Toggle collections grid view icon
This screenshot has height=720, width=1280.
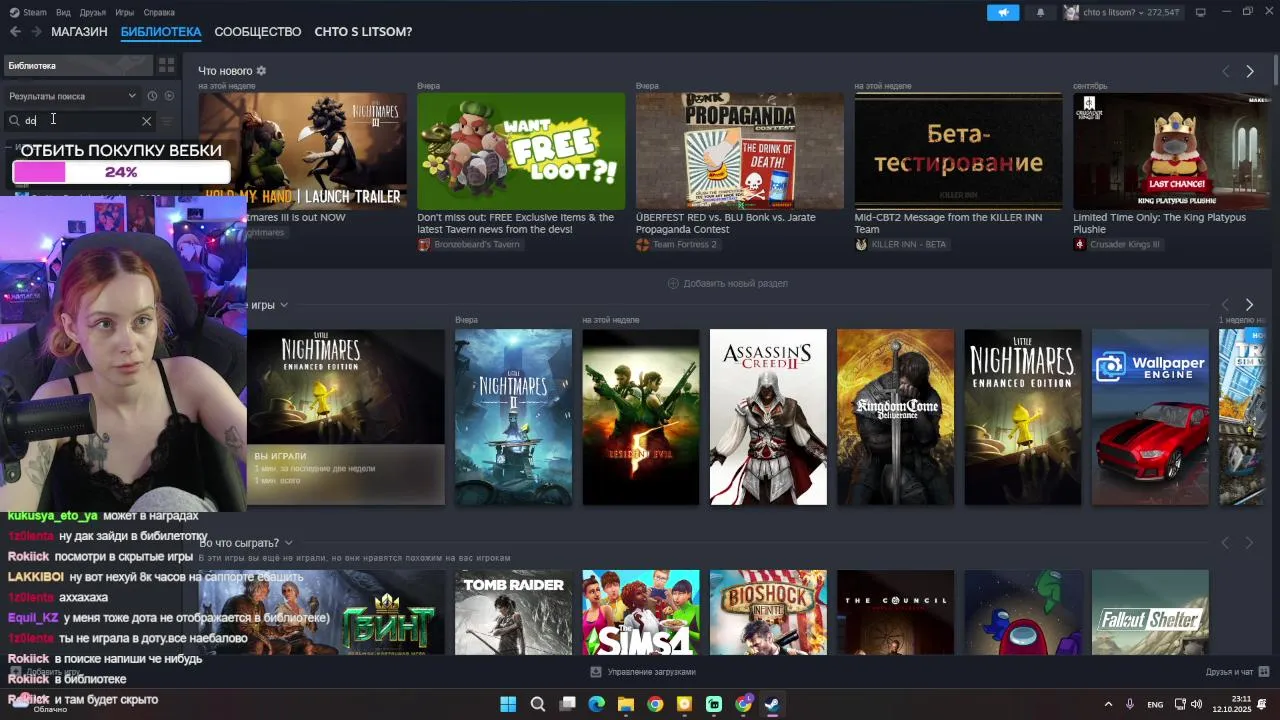click(166, 65)
